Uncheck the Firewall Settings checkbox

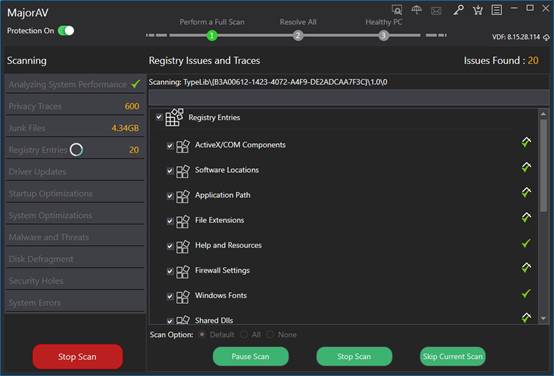click(170, 271)
